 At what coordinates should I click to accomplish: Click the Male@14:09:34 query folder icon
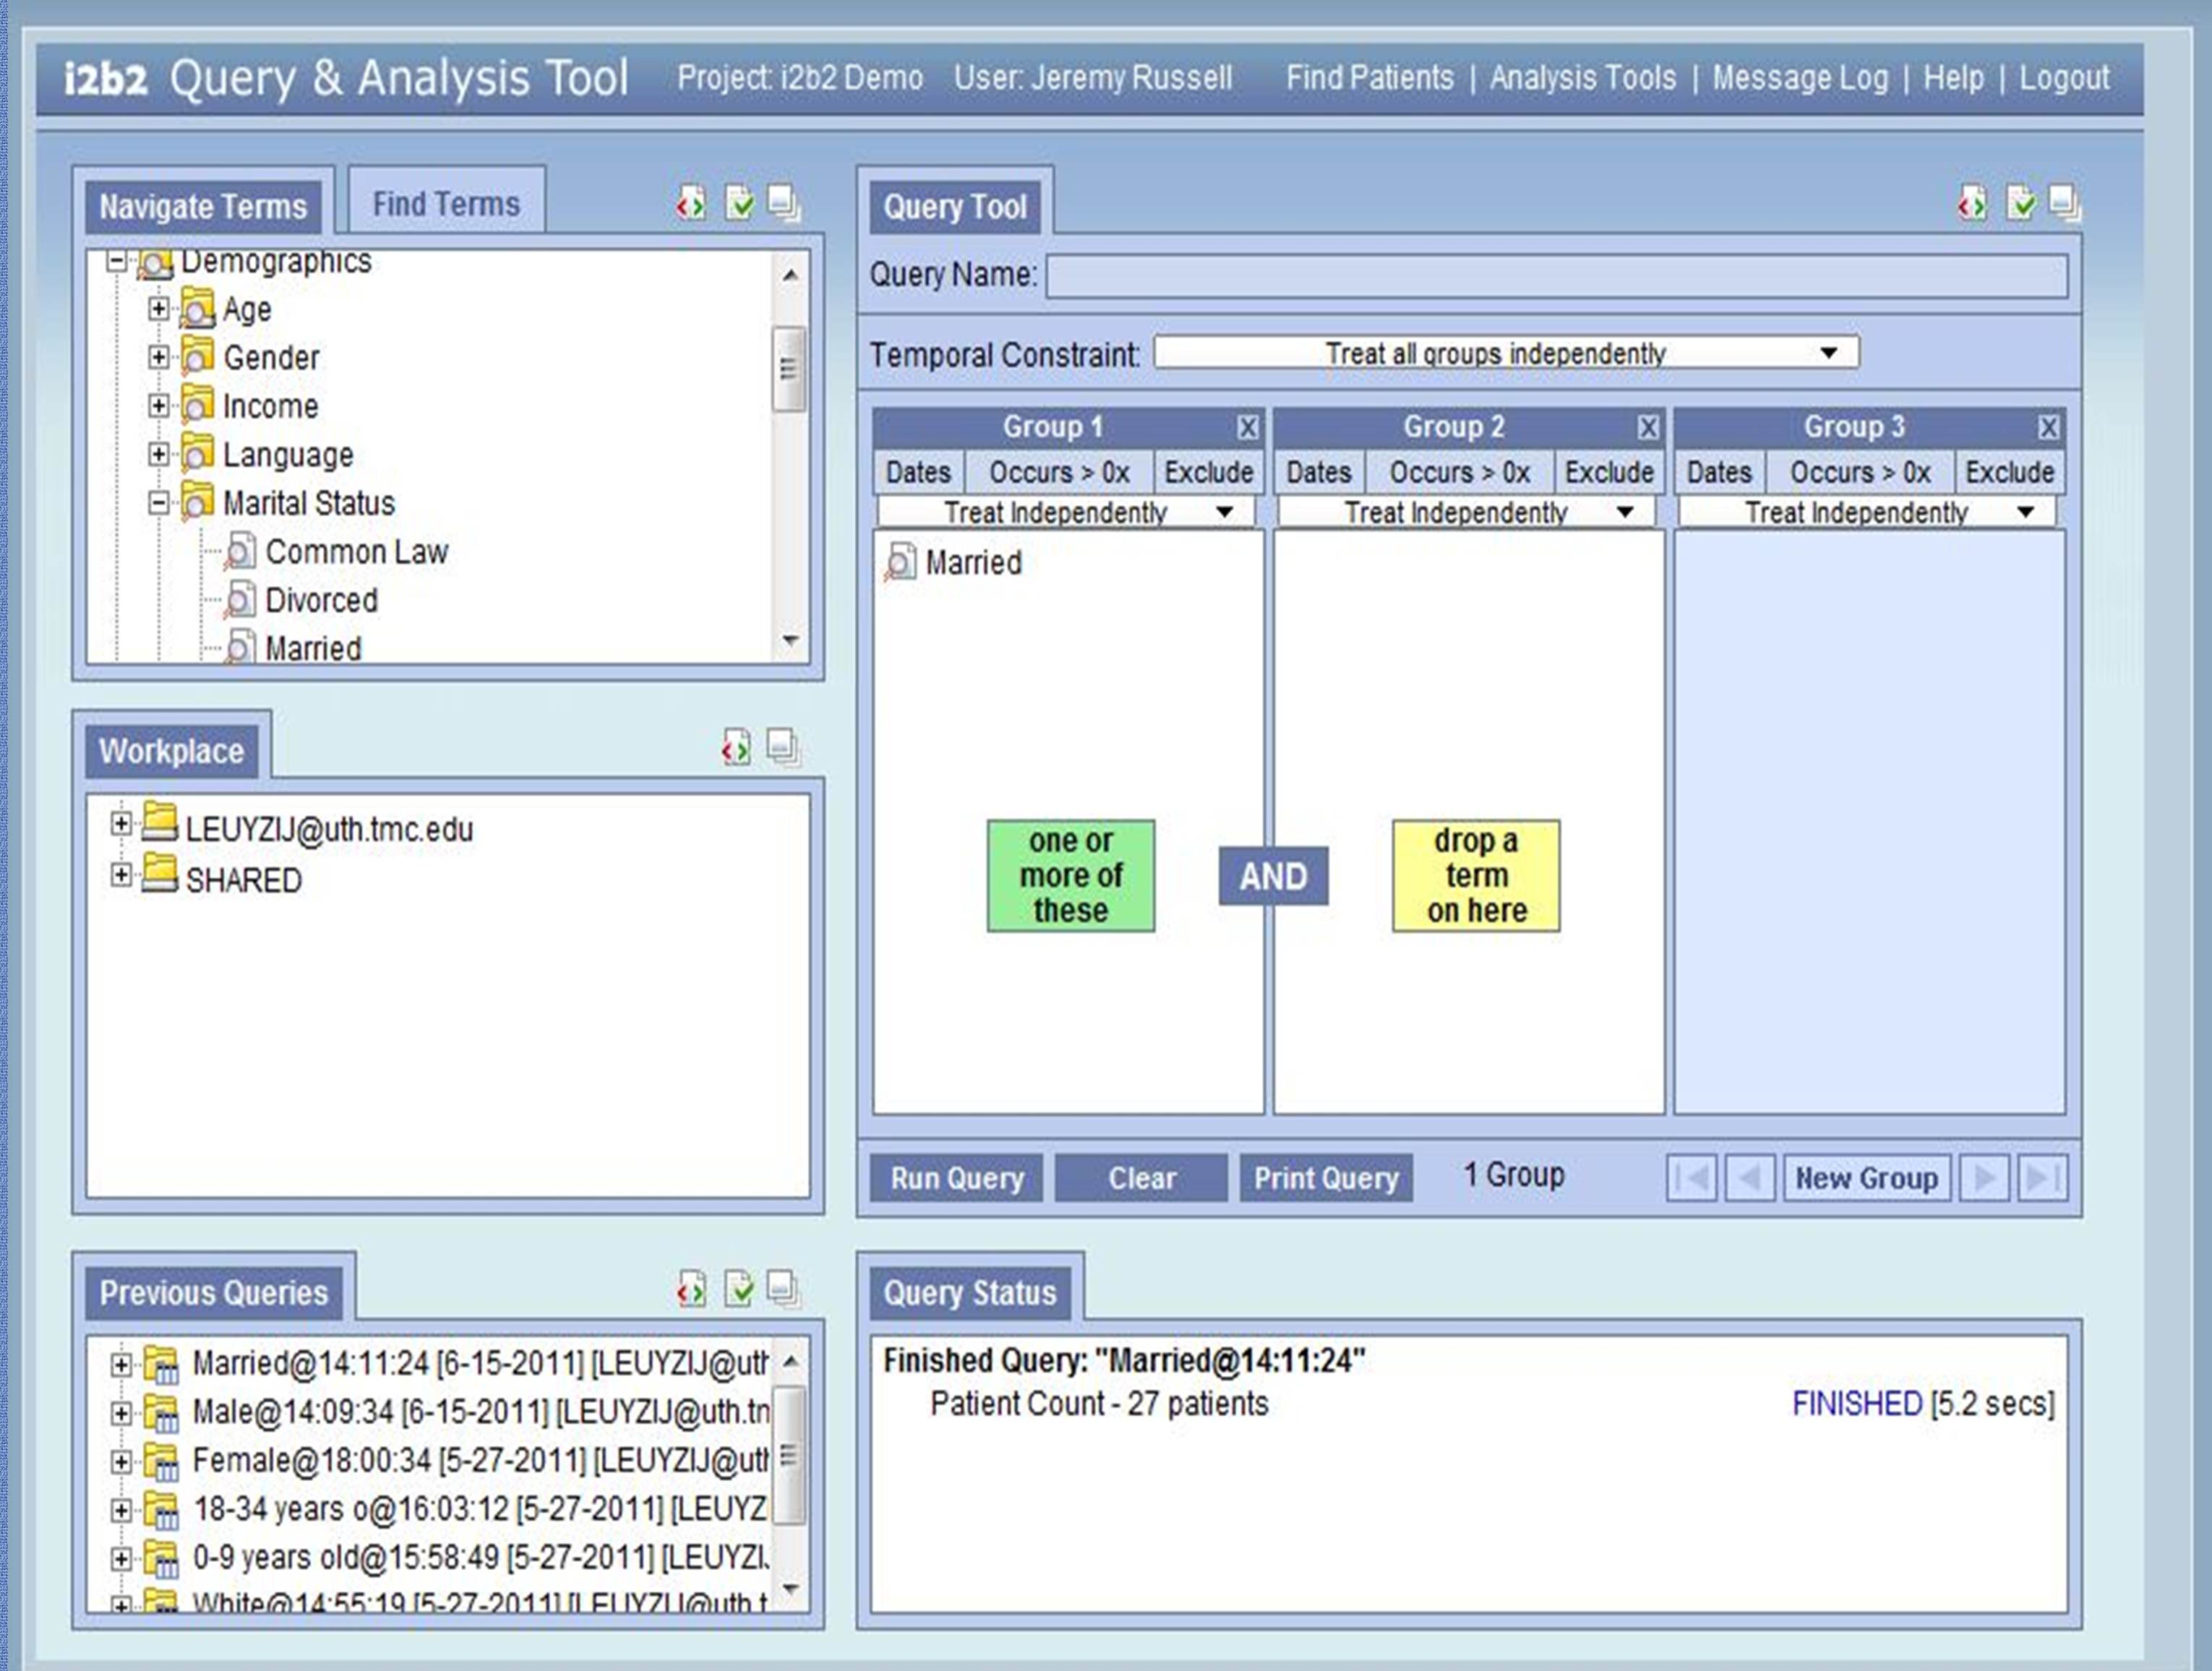(161, 1412)
